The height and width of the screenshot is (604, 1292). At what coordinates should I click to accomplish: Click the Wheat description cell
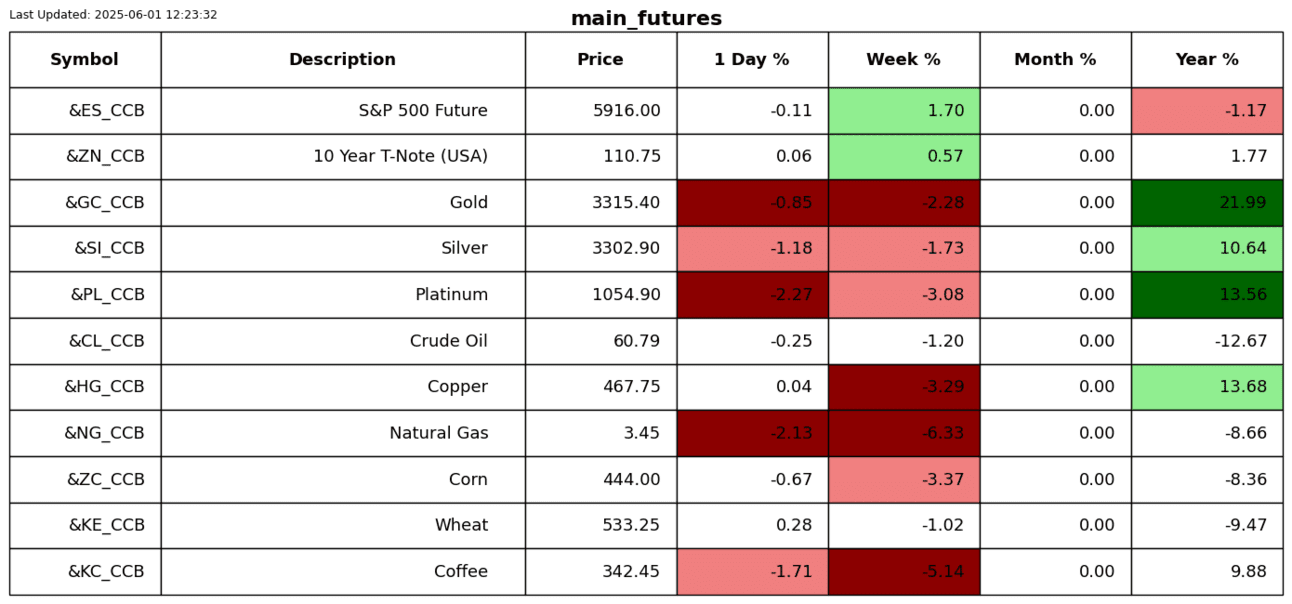click(x=461, y=525)
